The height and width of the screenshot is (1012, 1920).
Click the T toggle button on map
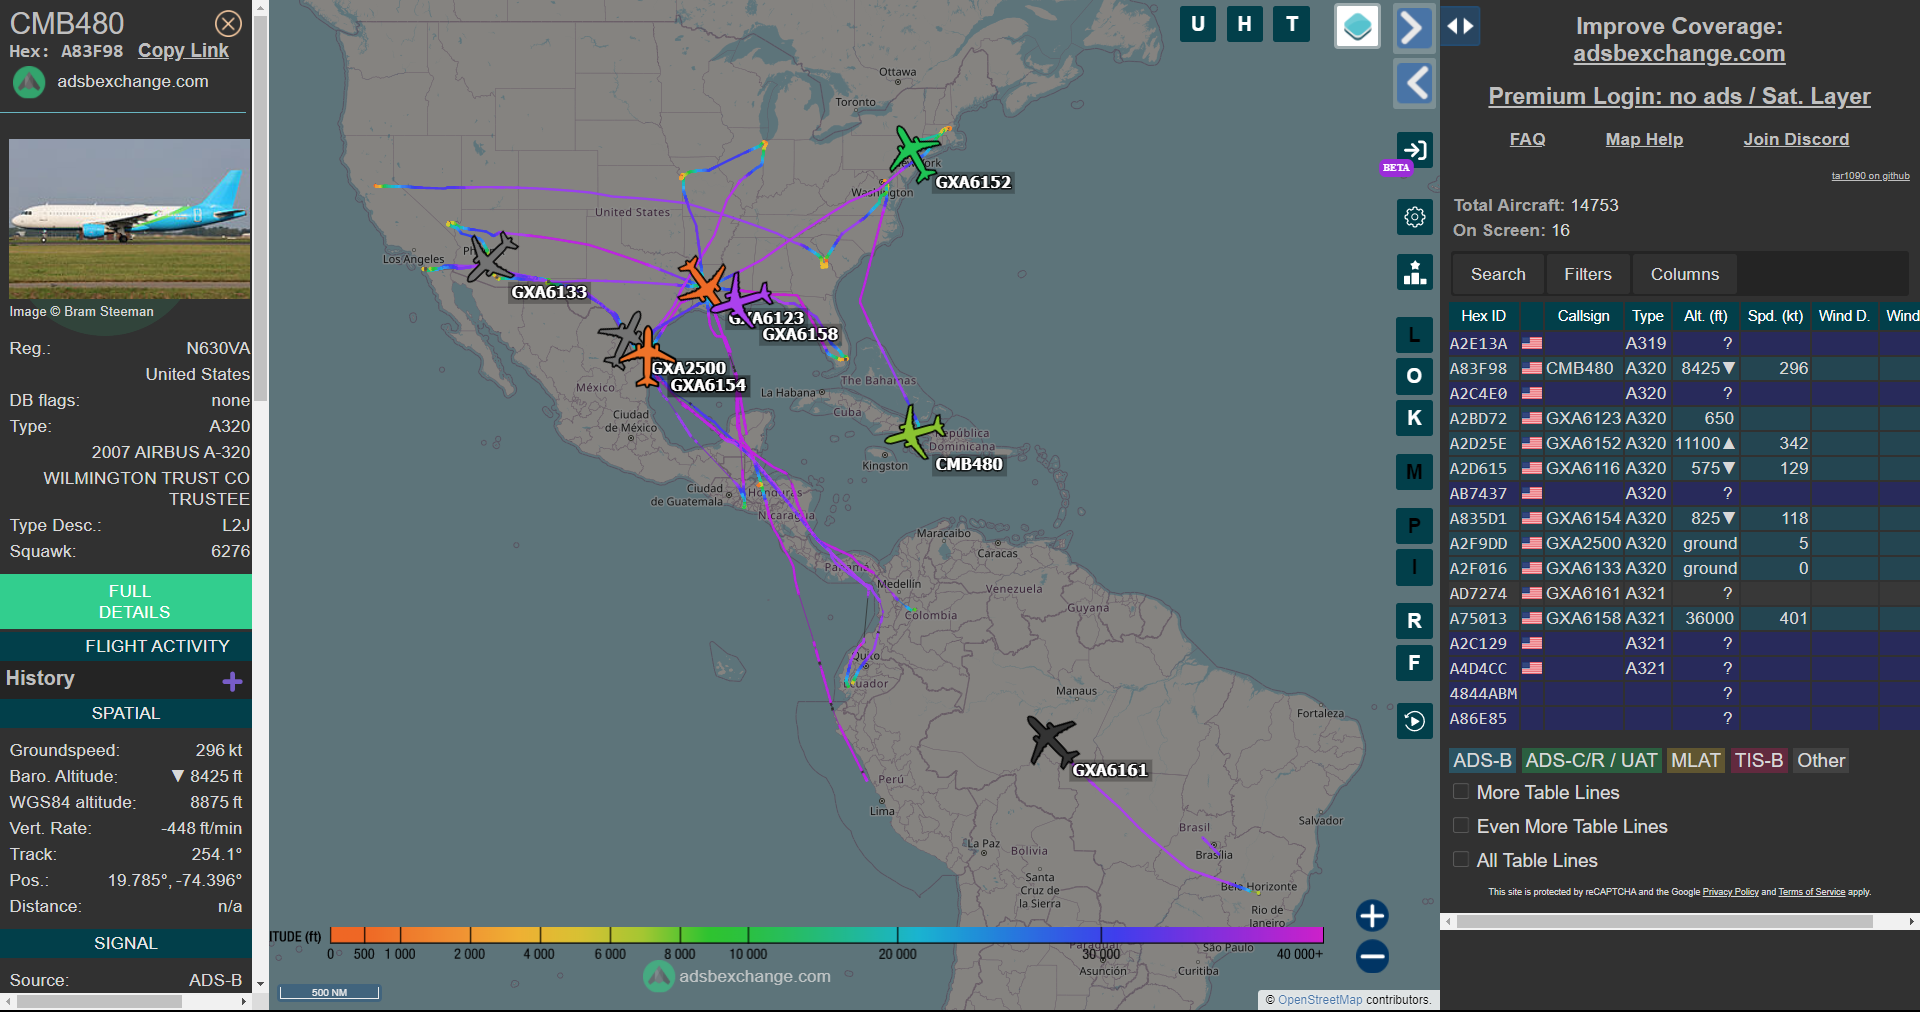[x=1292, y=24]
